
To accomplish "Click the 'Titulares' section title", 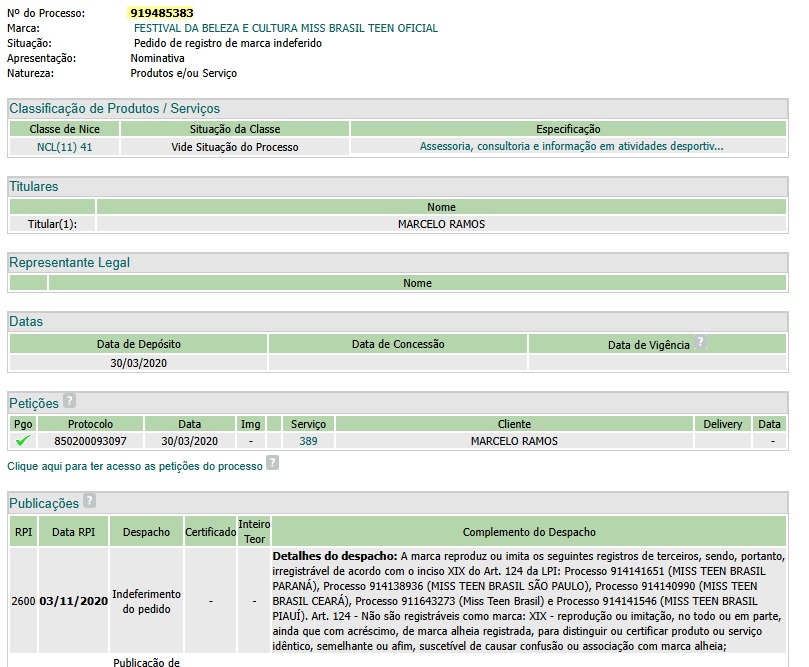I will point(34,187).
